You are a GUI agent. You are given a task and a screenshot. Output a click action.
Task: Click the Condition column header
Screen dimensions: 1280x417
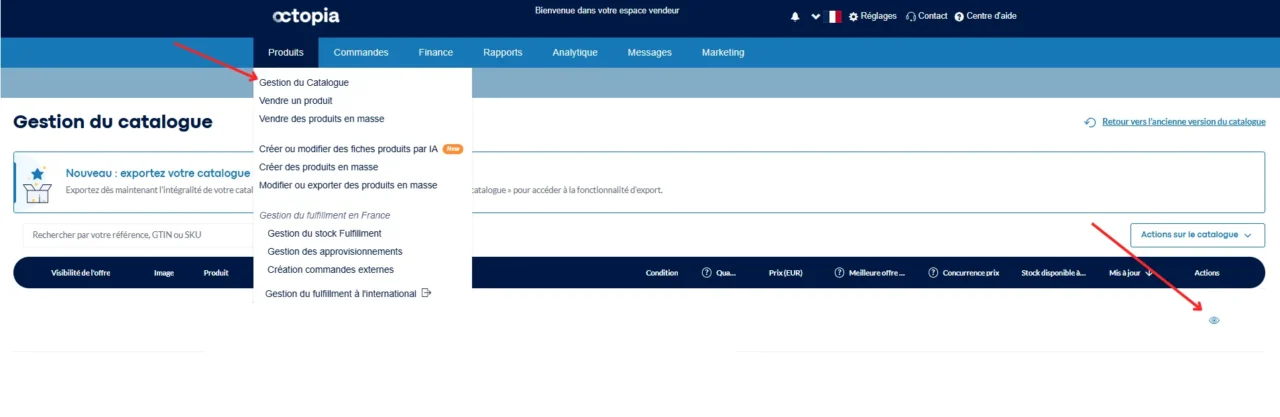click(x=662, y=273)
